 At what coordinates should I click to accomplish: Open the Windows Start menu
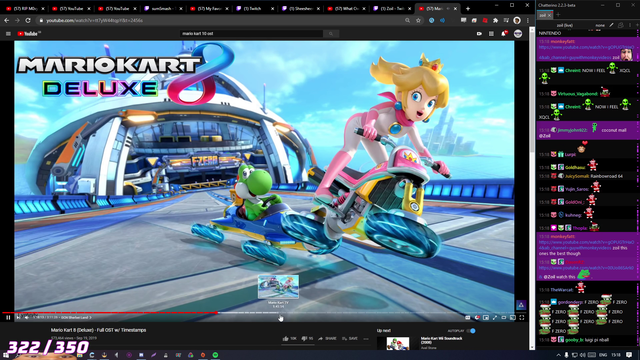6,355
